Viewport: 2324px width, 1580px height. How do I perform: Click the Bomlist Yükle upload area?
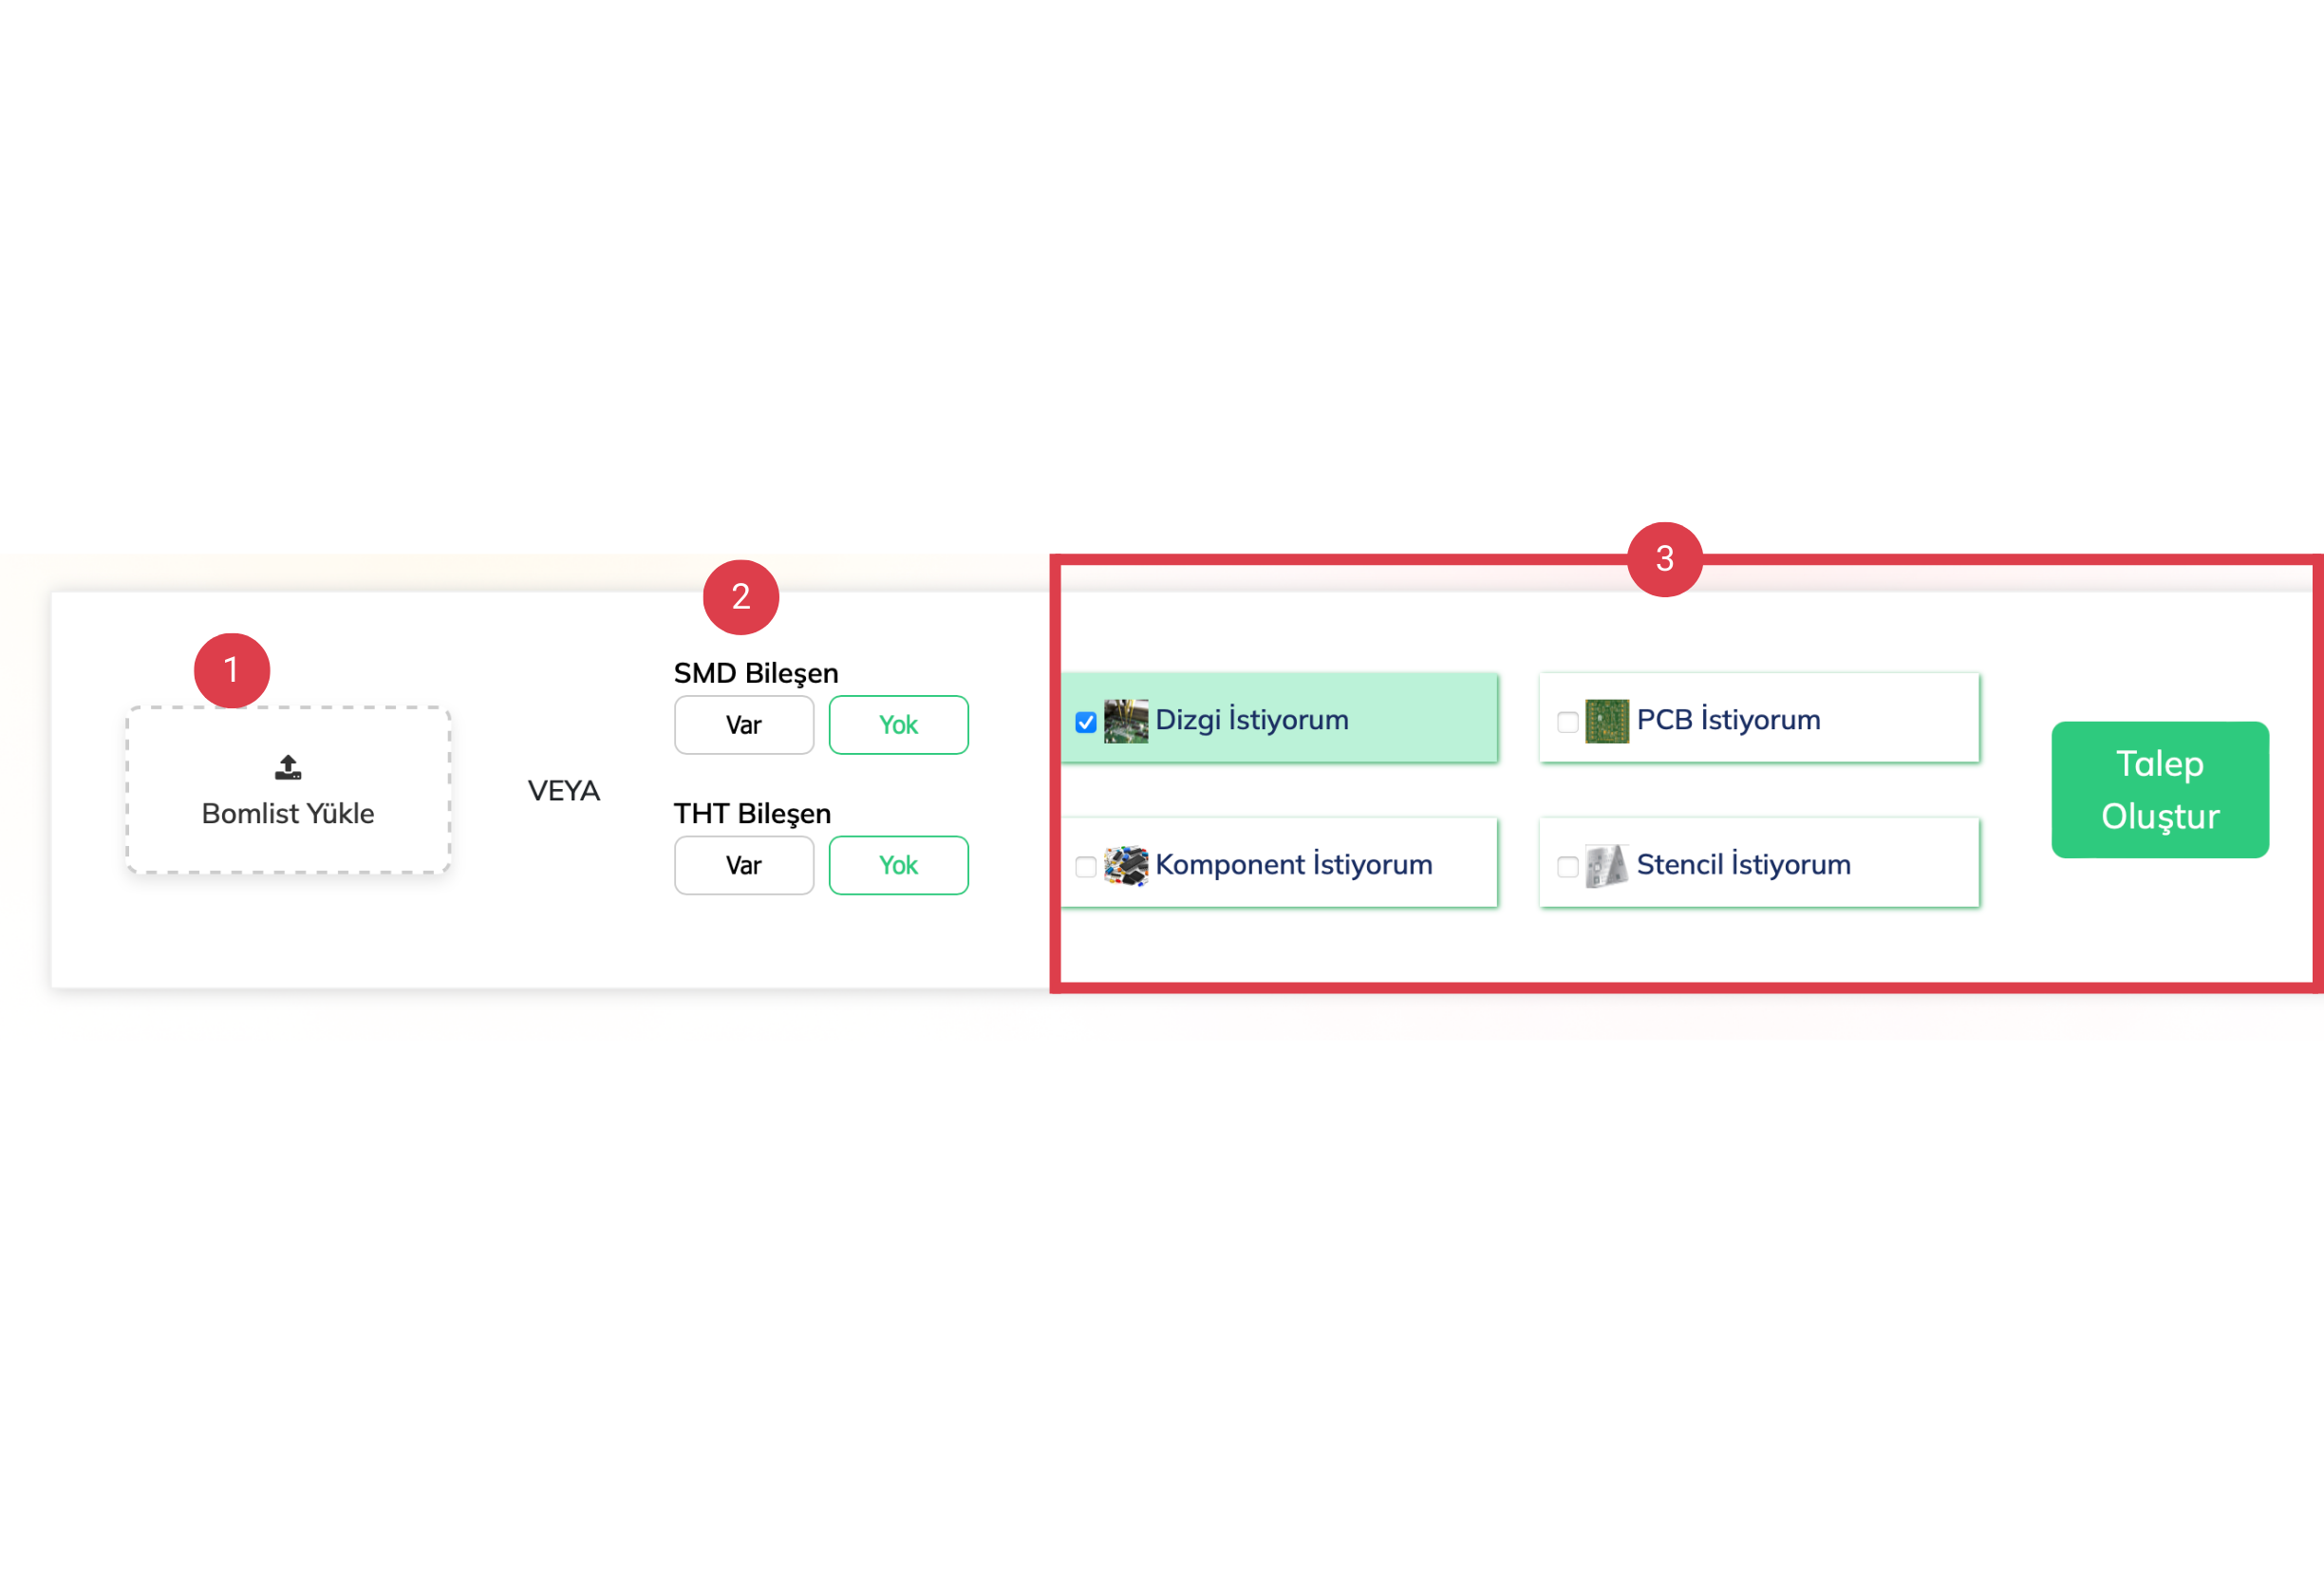pos(288,812)
